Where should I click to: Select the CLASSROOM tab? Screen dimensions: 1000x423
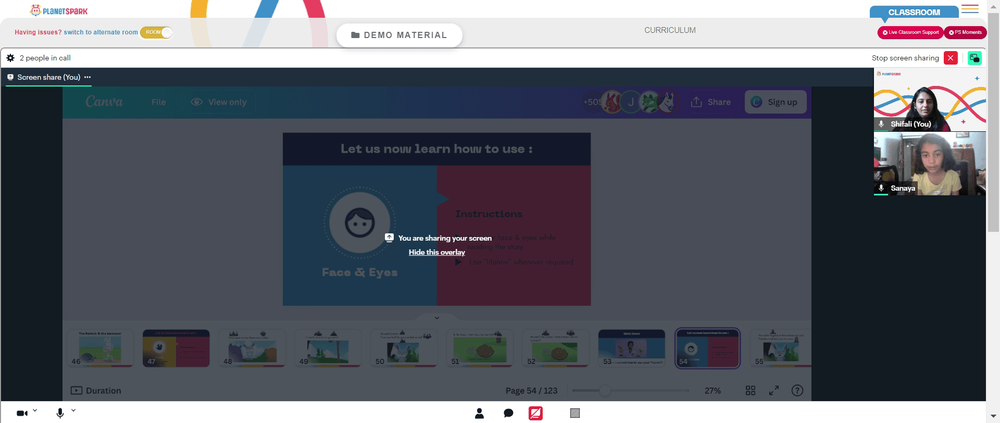tap(914, 12)
